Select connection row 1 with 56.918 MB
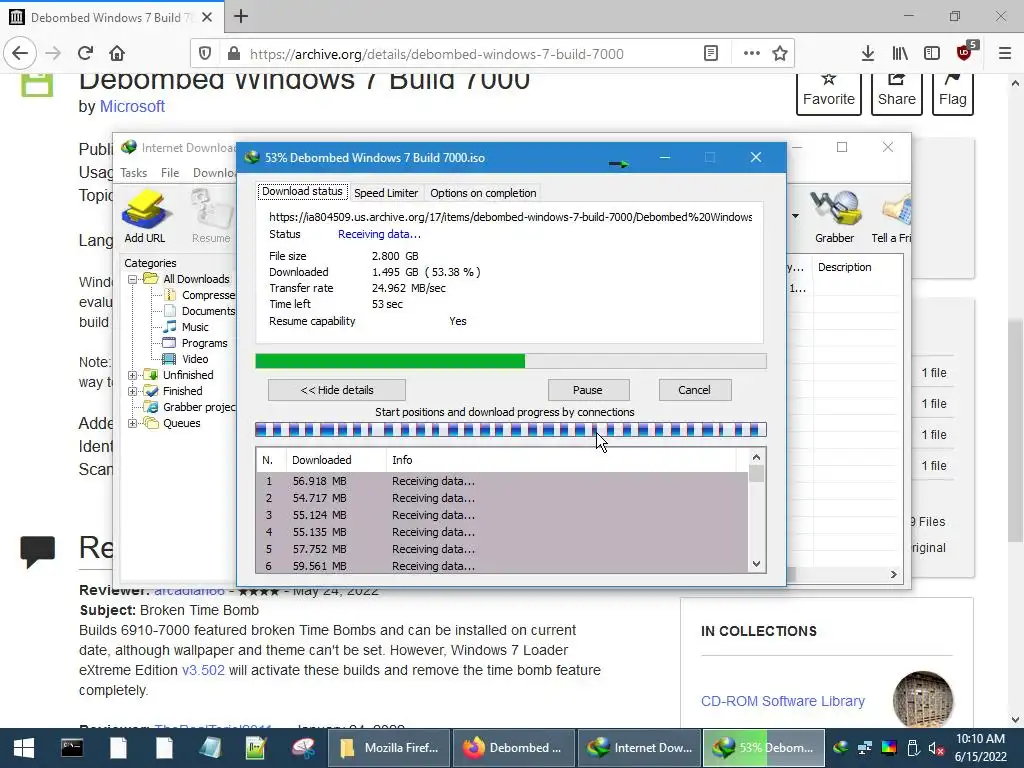 (x=502, y=481)
